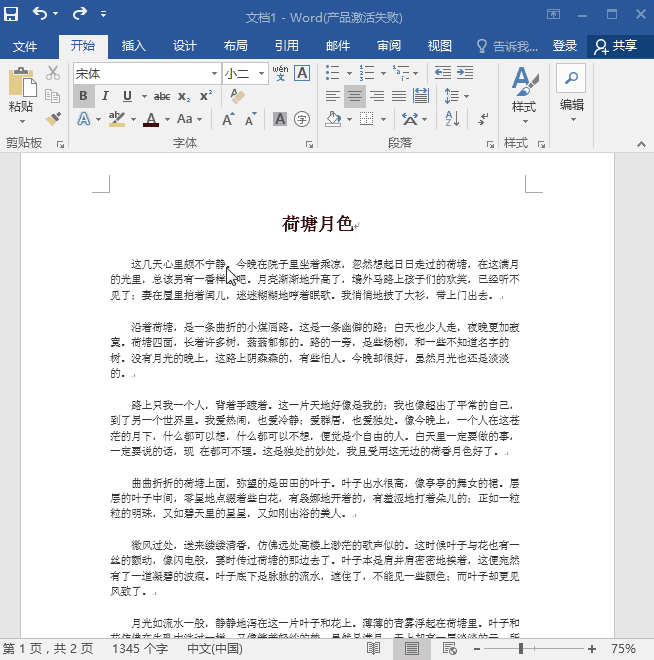
Task: Open Customize Quick Access Toolbar dropdown
Action: (103, 14)
